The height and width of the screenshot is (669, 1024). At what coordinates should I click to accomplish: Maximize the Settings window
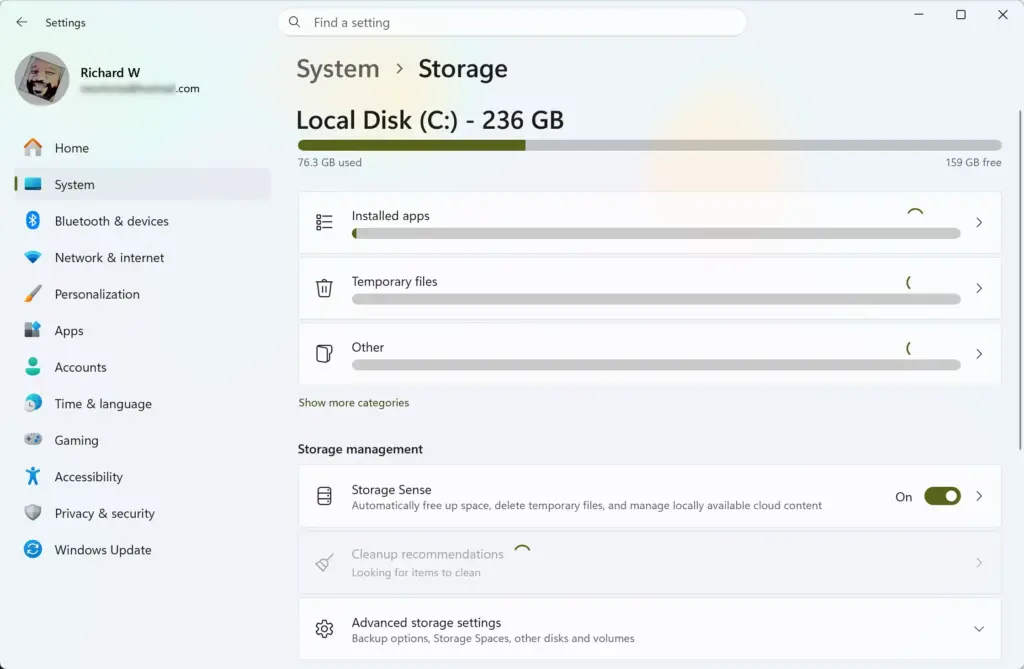click(x=961, y=14)
